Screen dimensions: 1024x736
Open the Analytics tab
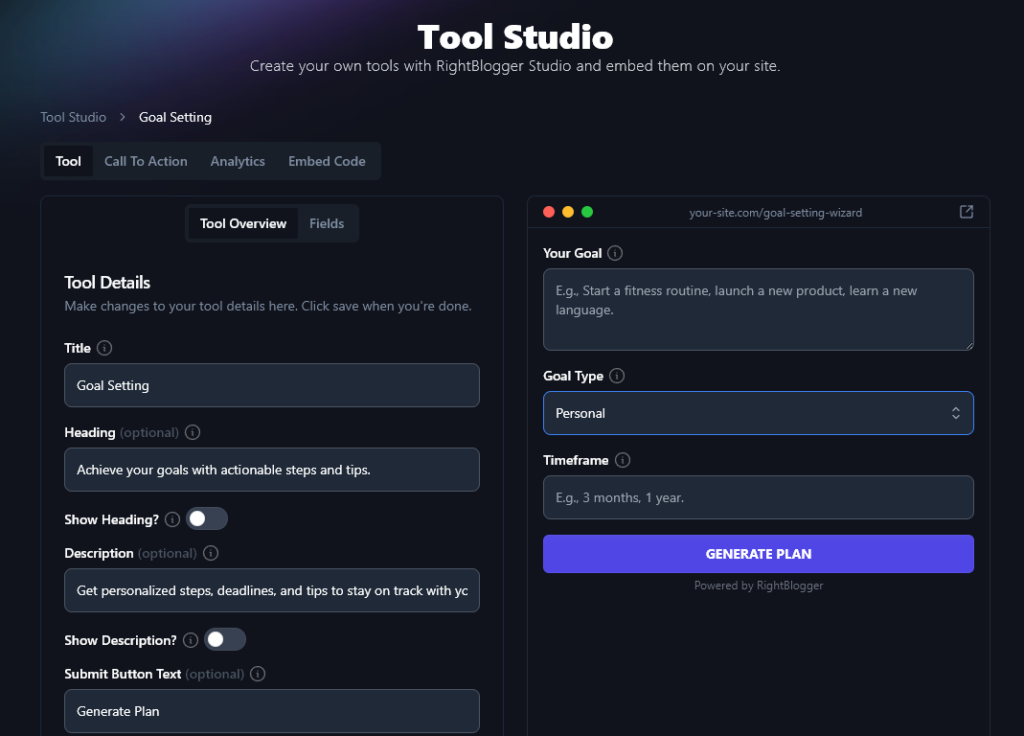tap(237, 160)
